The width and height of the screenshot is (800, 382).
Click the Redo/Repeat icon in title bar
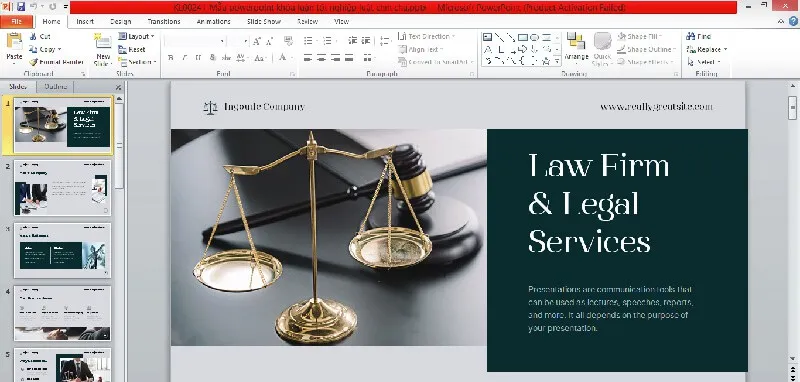[53, 7]
